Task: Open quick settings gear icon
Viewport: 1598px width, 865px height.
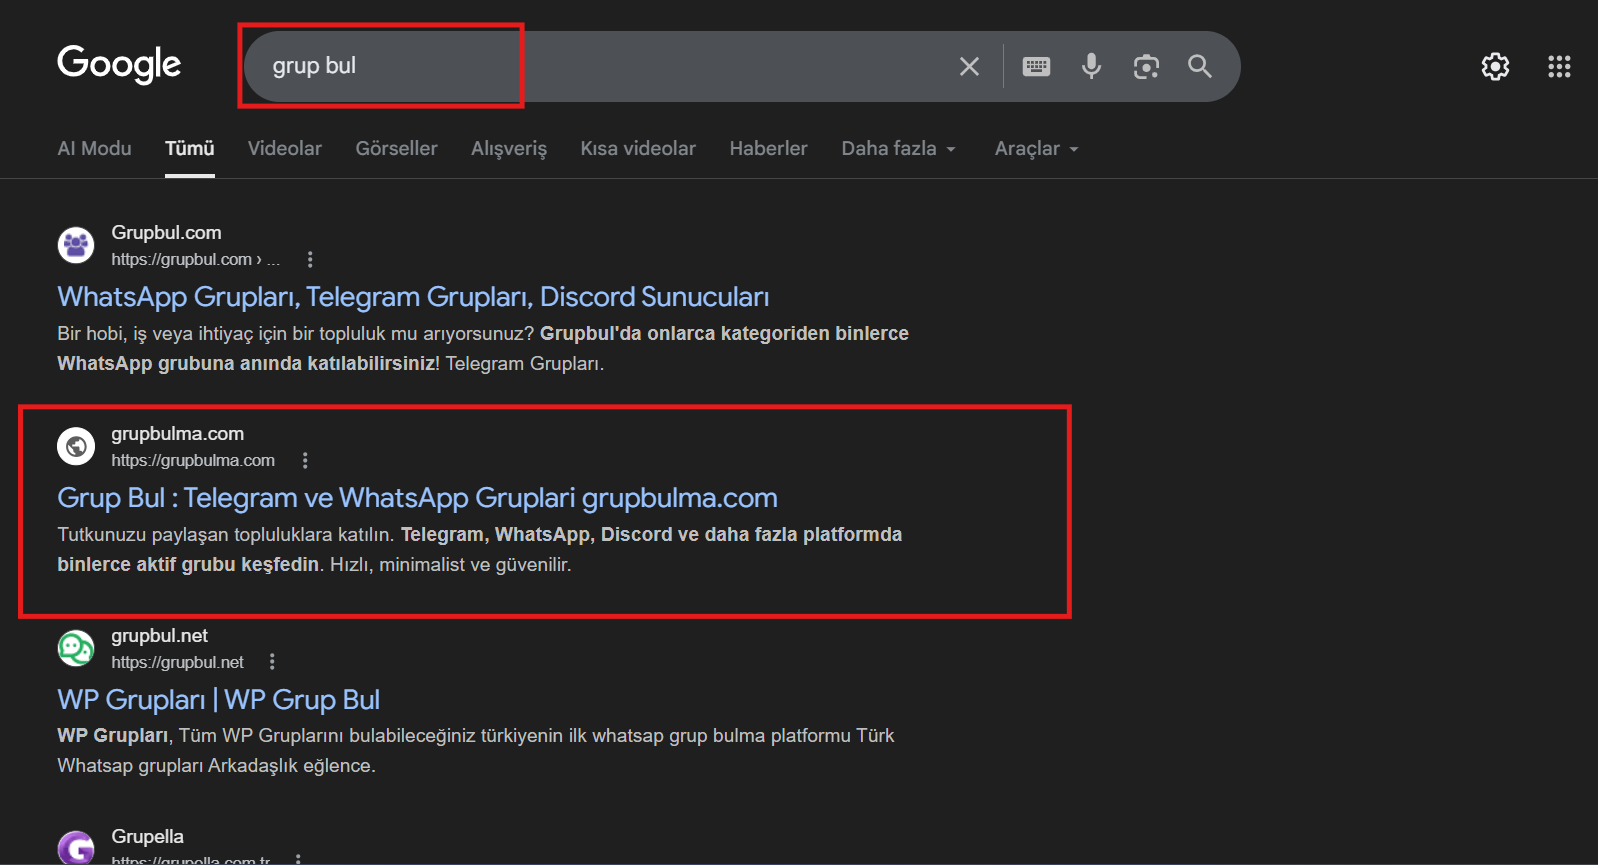Action: (x=1495, y=66)
